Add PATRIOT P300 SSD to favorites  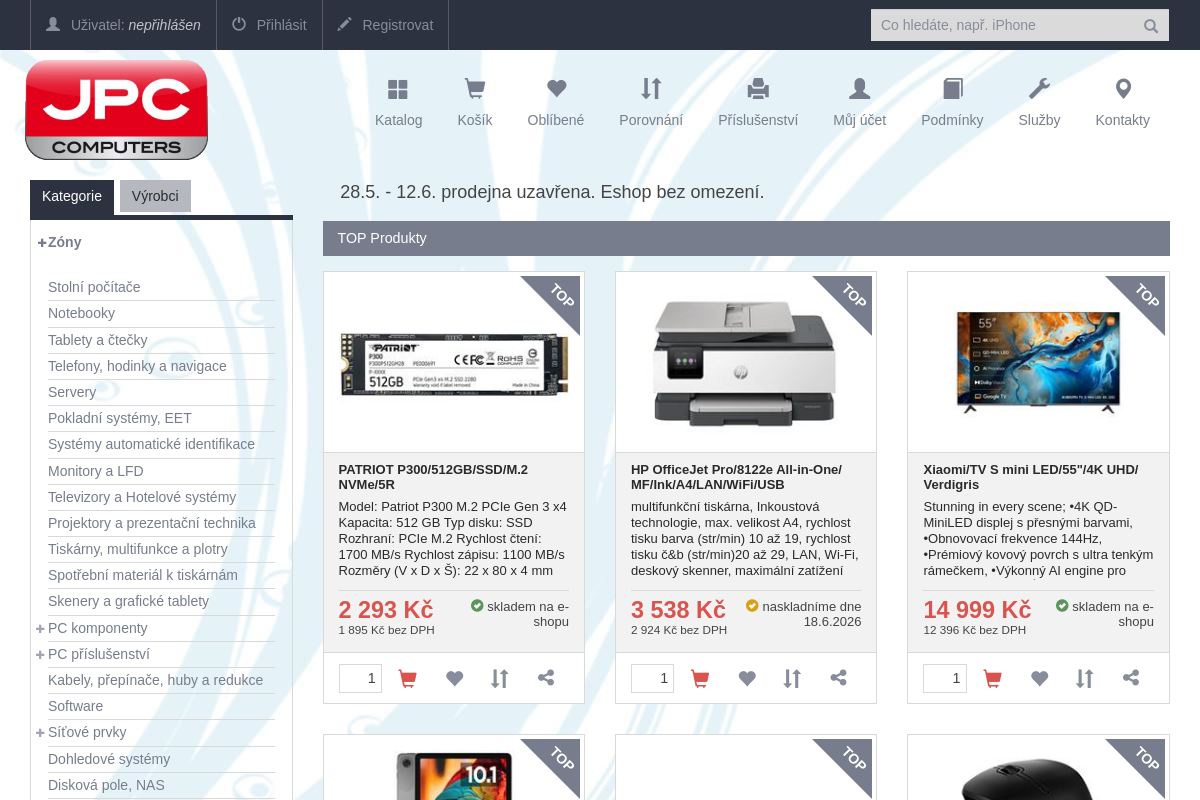454,678
